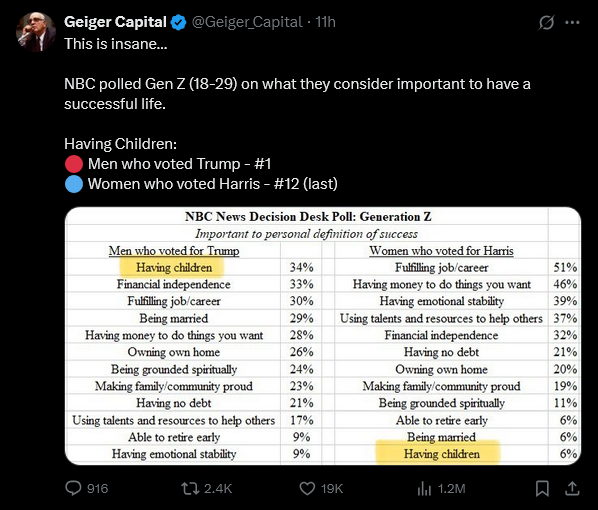
Task: View analytics via 1.2M views icon
Action: click(x=424, y=488)
